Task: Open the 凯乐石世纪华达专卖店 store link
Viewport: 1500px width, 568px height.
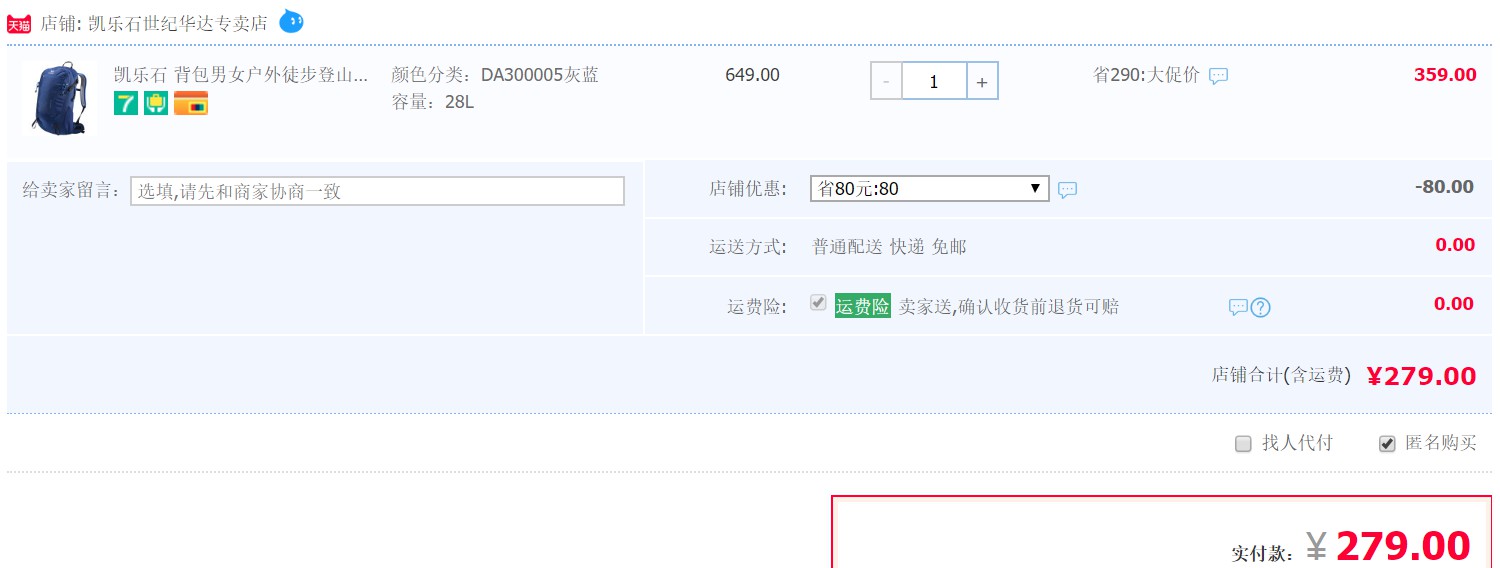Action: point(178,23)
